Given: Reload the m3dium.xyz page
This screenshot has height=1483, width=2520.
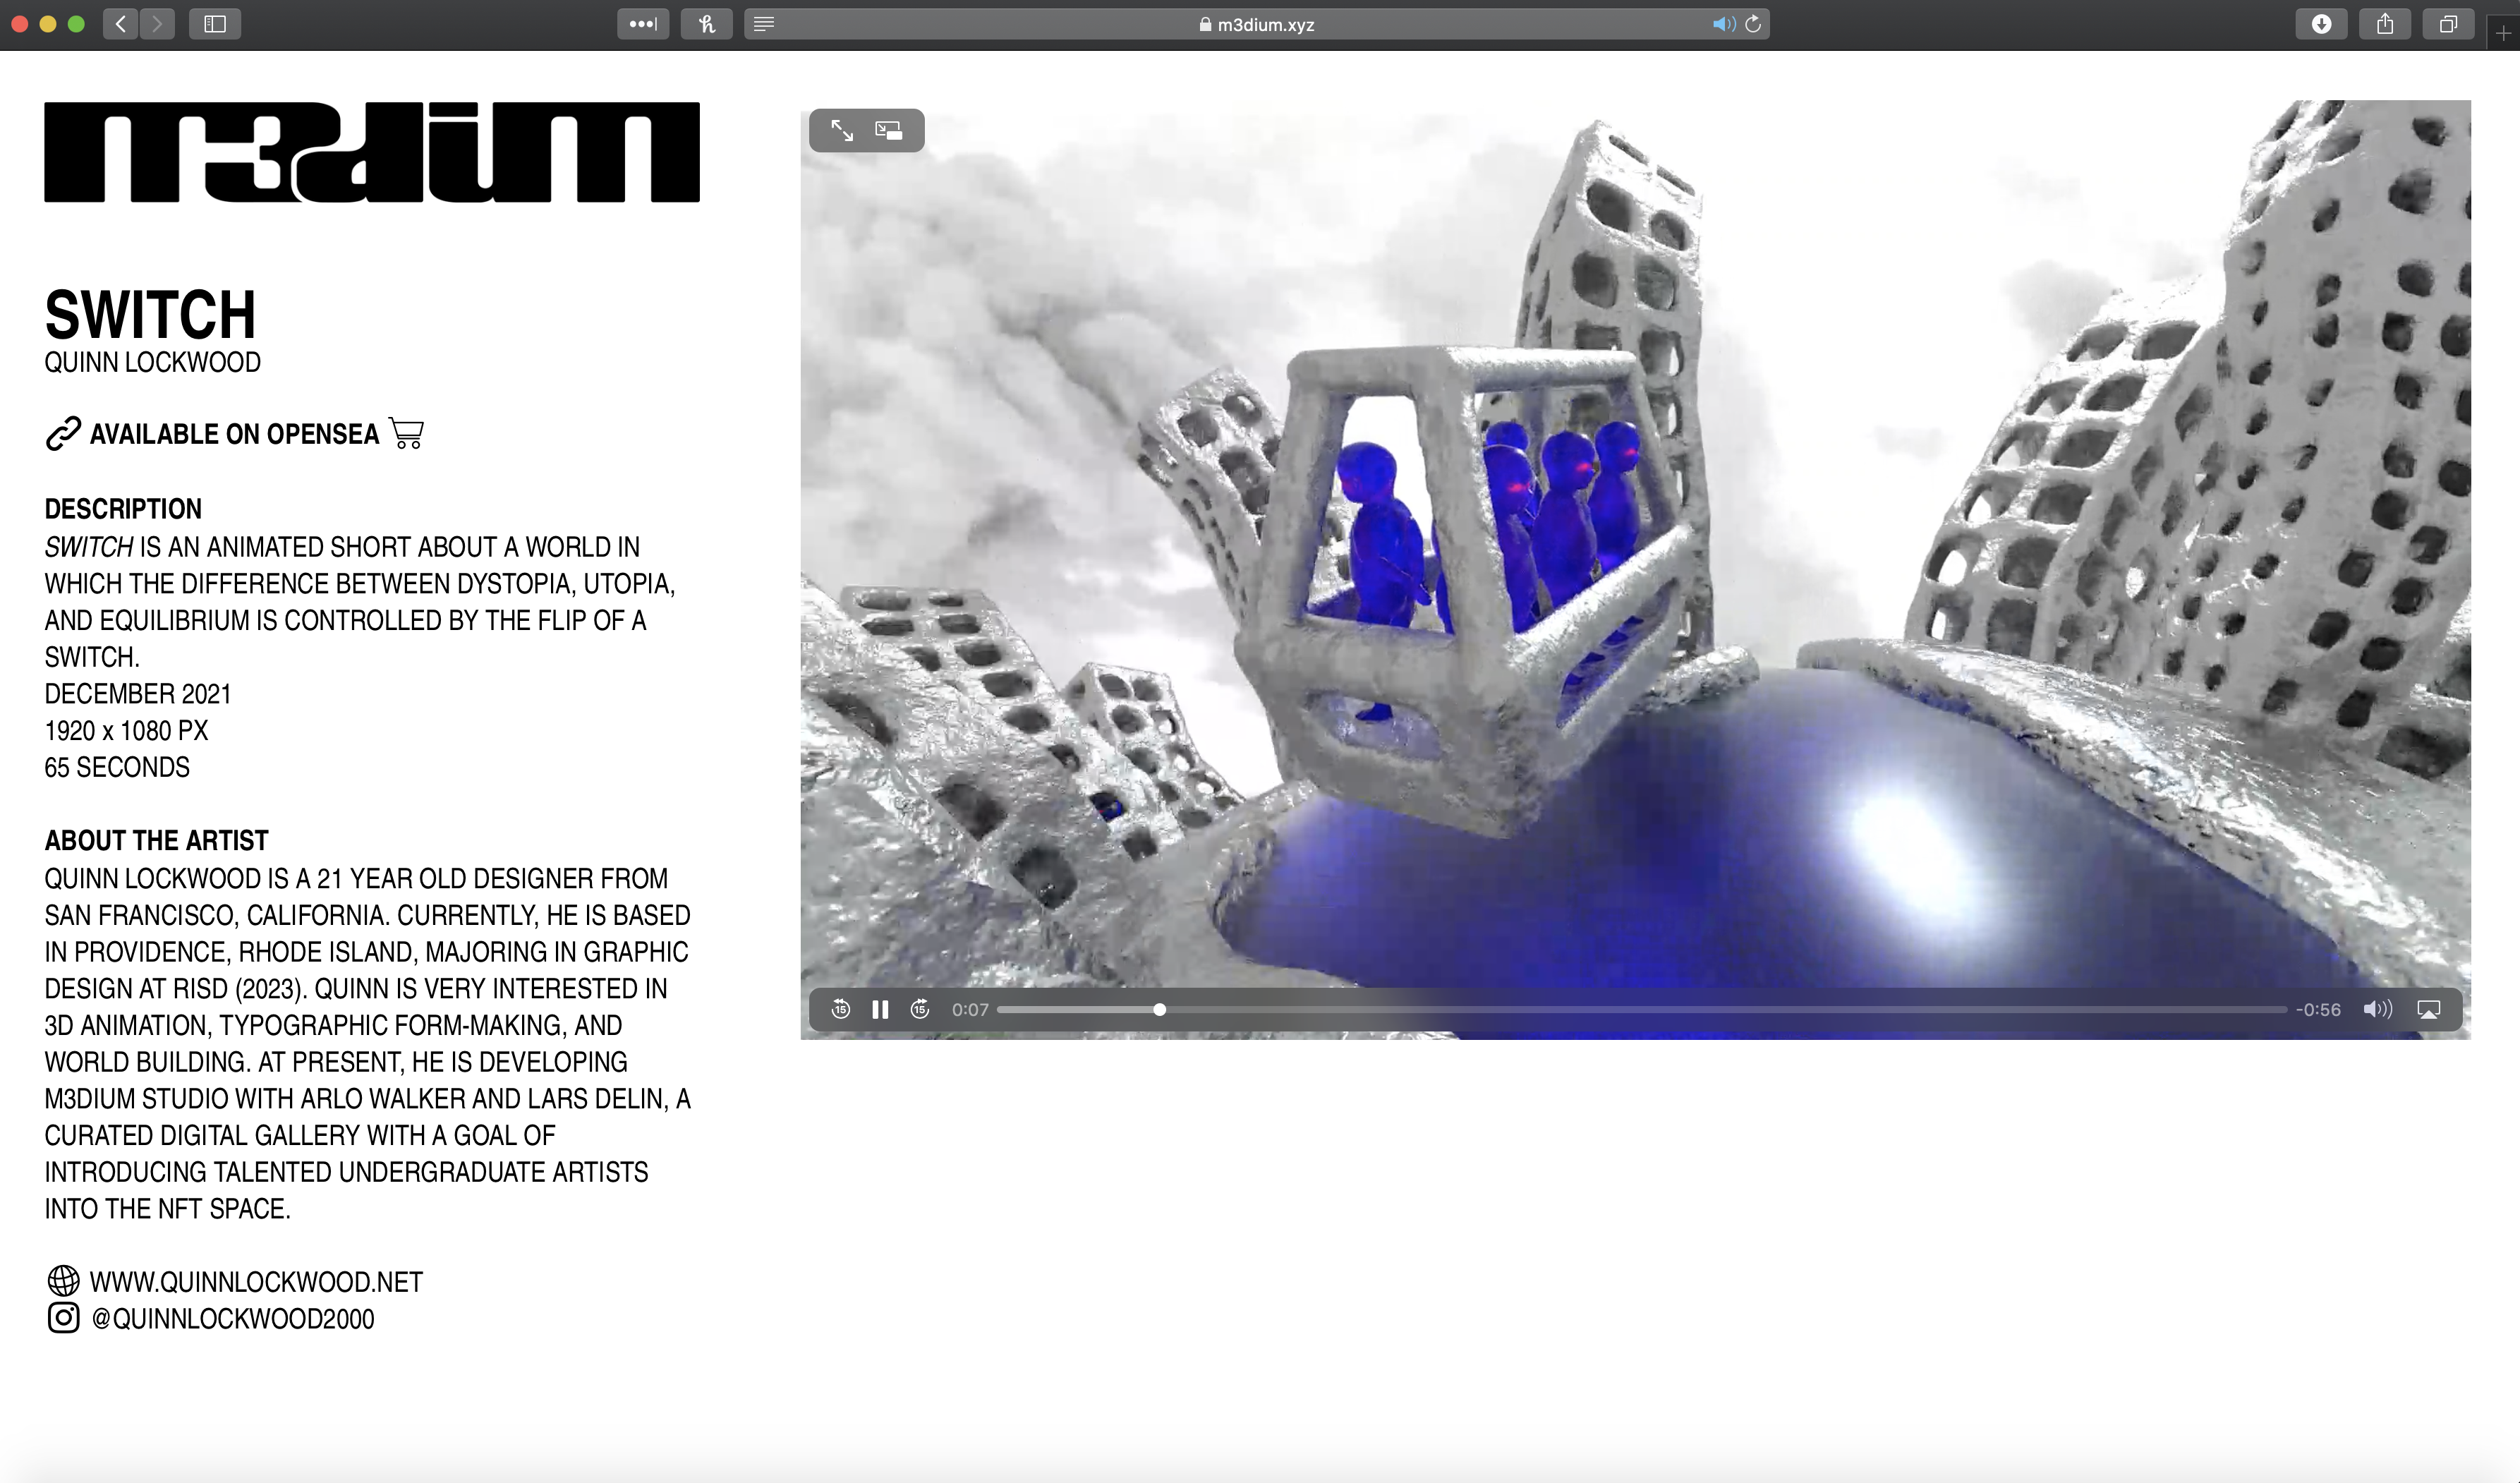Looking at the screenshot, I should (x=1753, y=24).
